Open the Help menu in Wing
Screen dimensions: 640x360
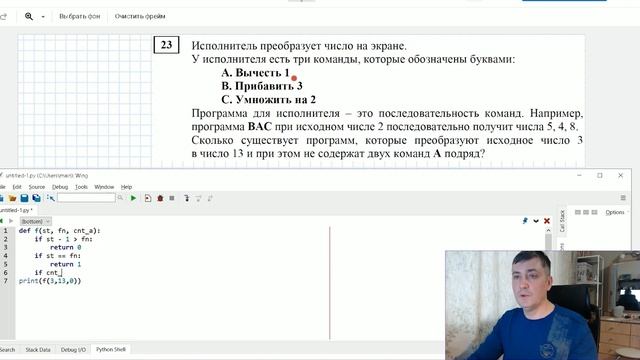[x=127, y=187]
